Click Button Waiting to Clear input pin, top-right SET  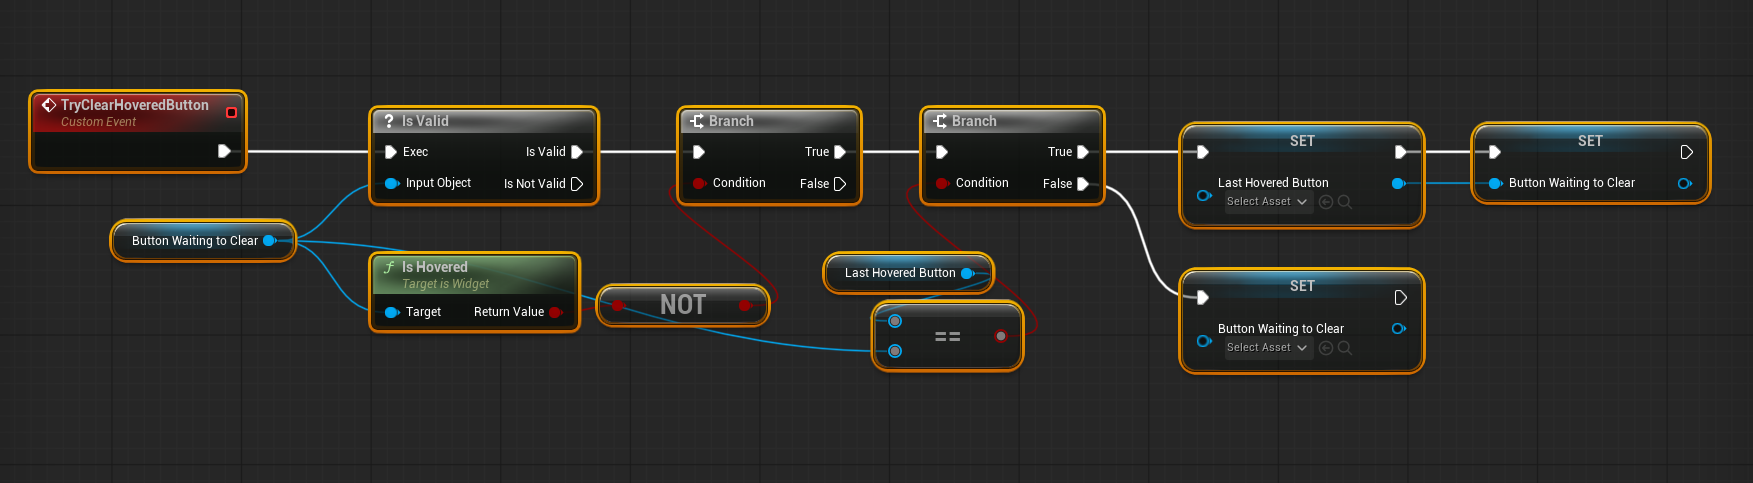tap(1495, 183)
